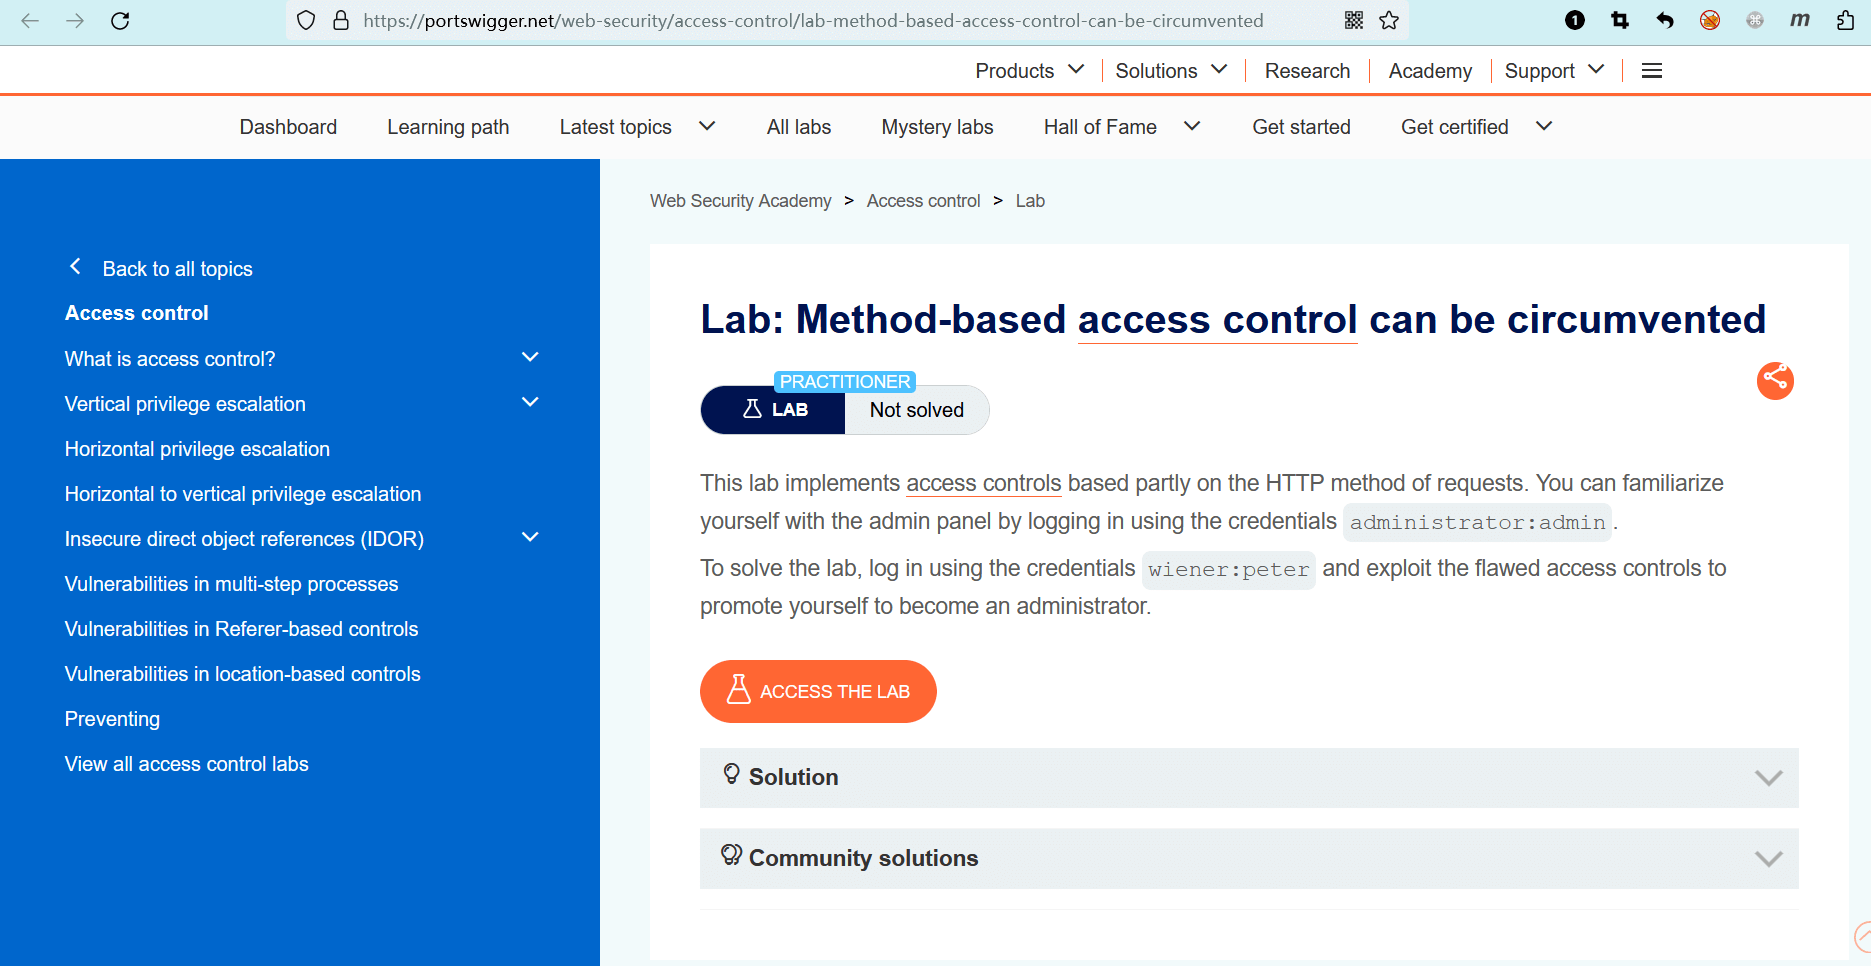Open the Latest topics dropdown
Viewport: 1871px width, 966px height.
(x=637, y=127)
